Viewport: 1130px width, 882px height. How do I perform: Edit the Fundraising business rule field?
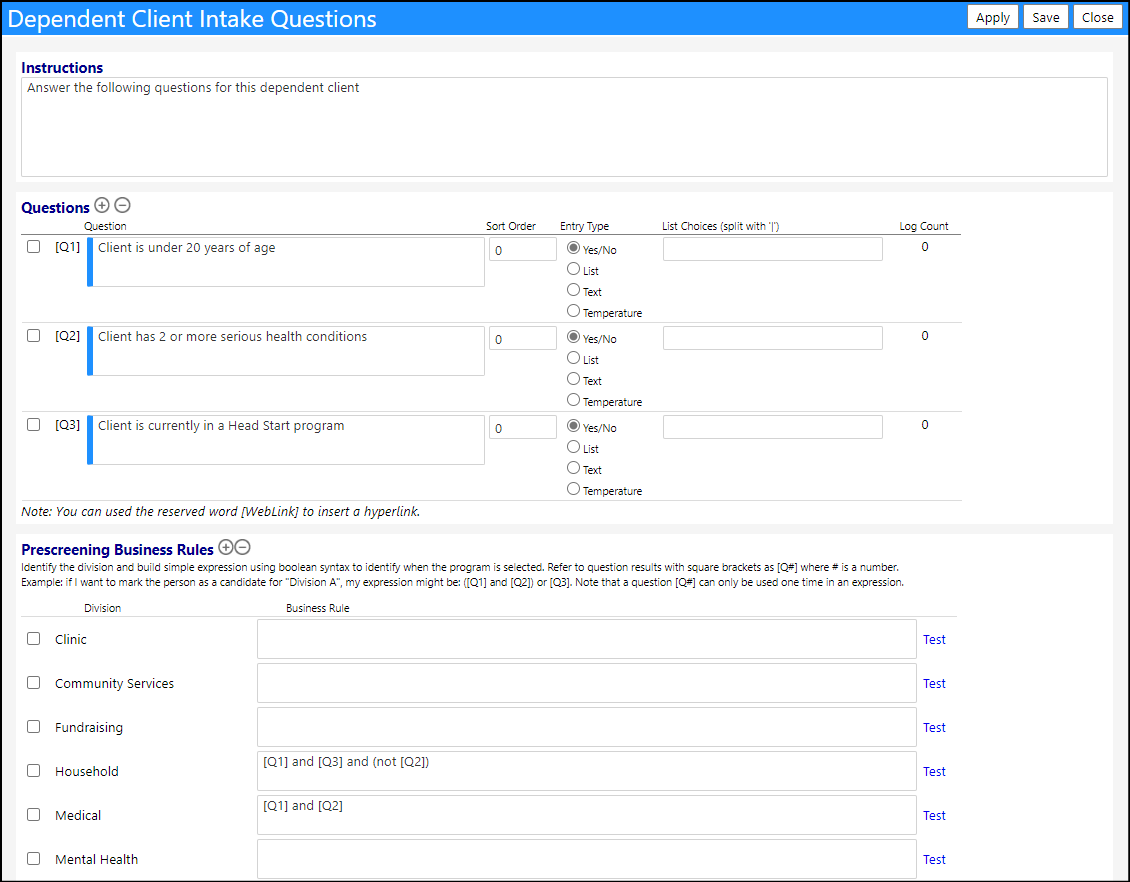click(x=587, y=727)
